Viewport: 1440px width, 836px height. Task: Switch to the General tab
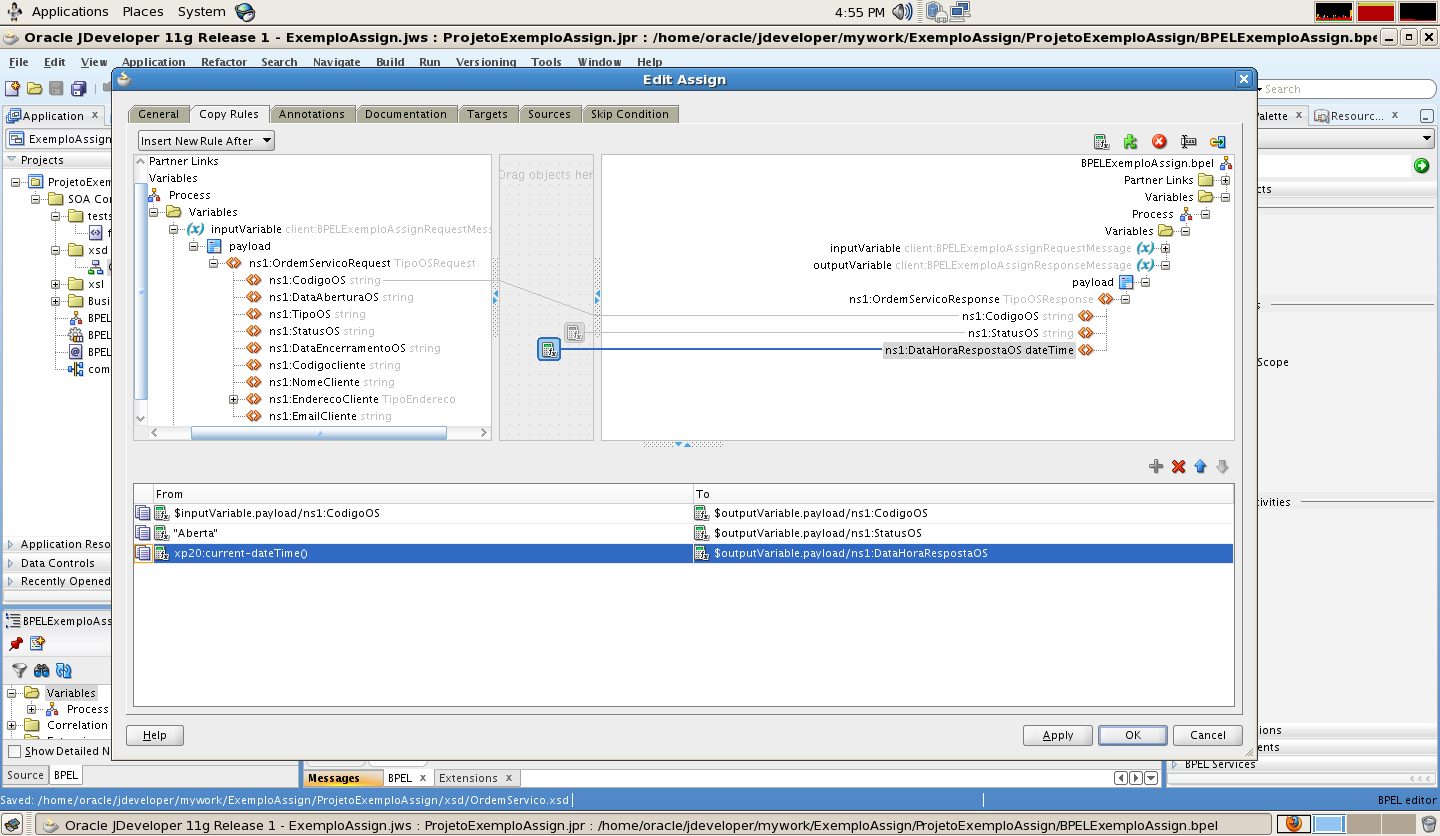click(158, 114)
